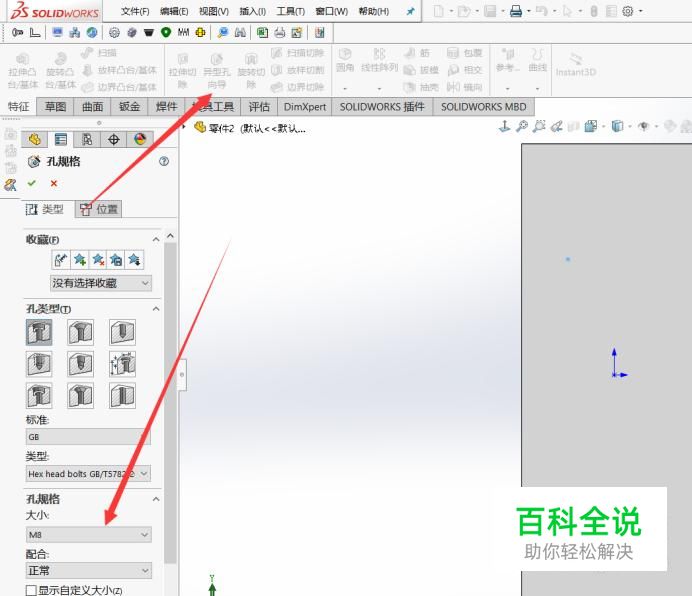This screenshot has height=596, width=692.
Task: Switch to the 特征 tab
Action: point(19,107)
